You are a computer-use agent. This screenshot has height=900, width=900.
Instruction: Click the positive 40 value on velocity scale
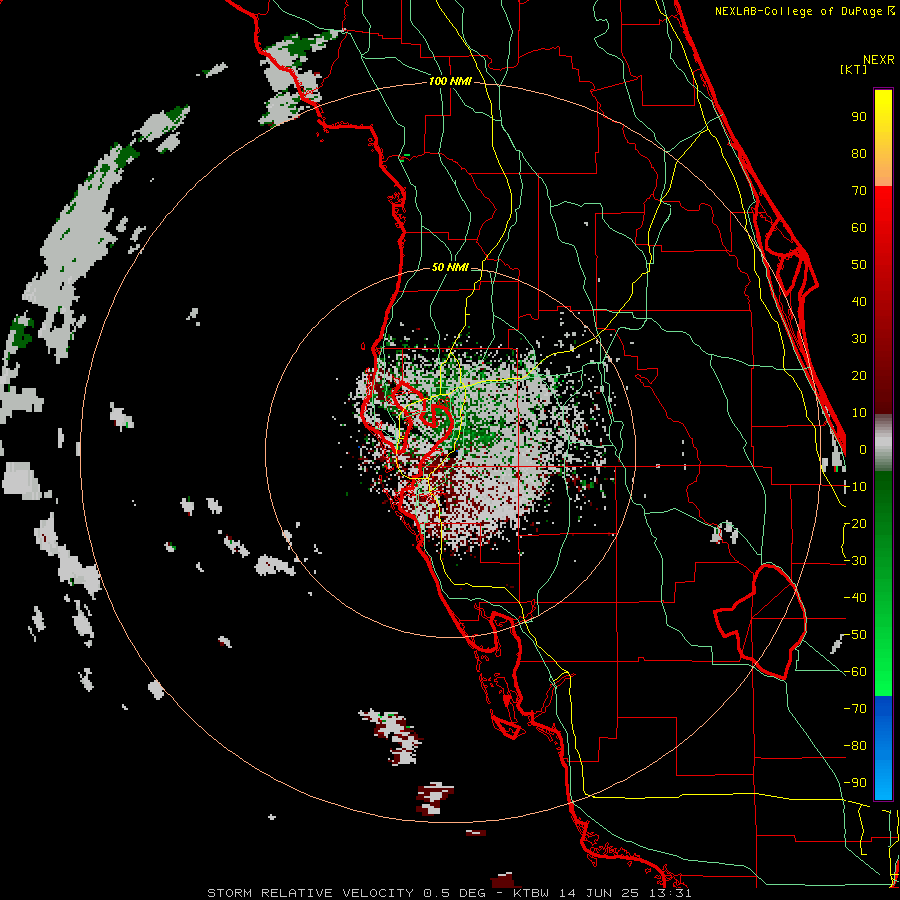point(859,301)
